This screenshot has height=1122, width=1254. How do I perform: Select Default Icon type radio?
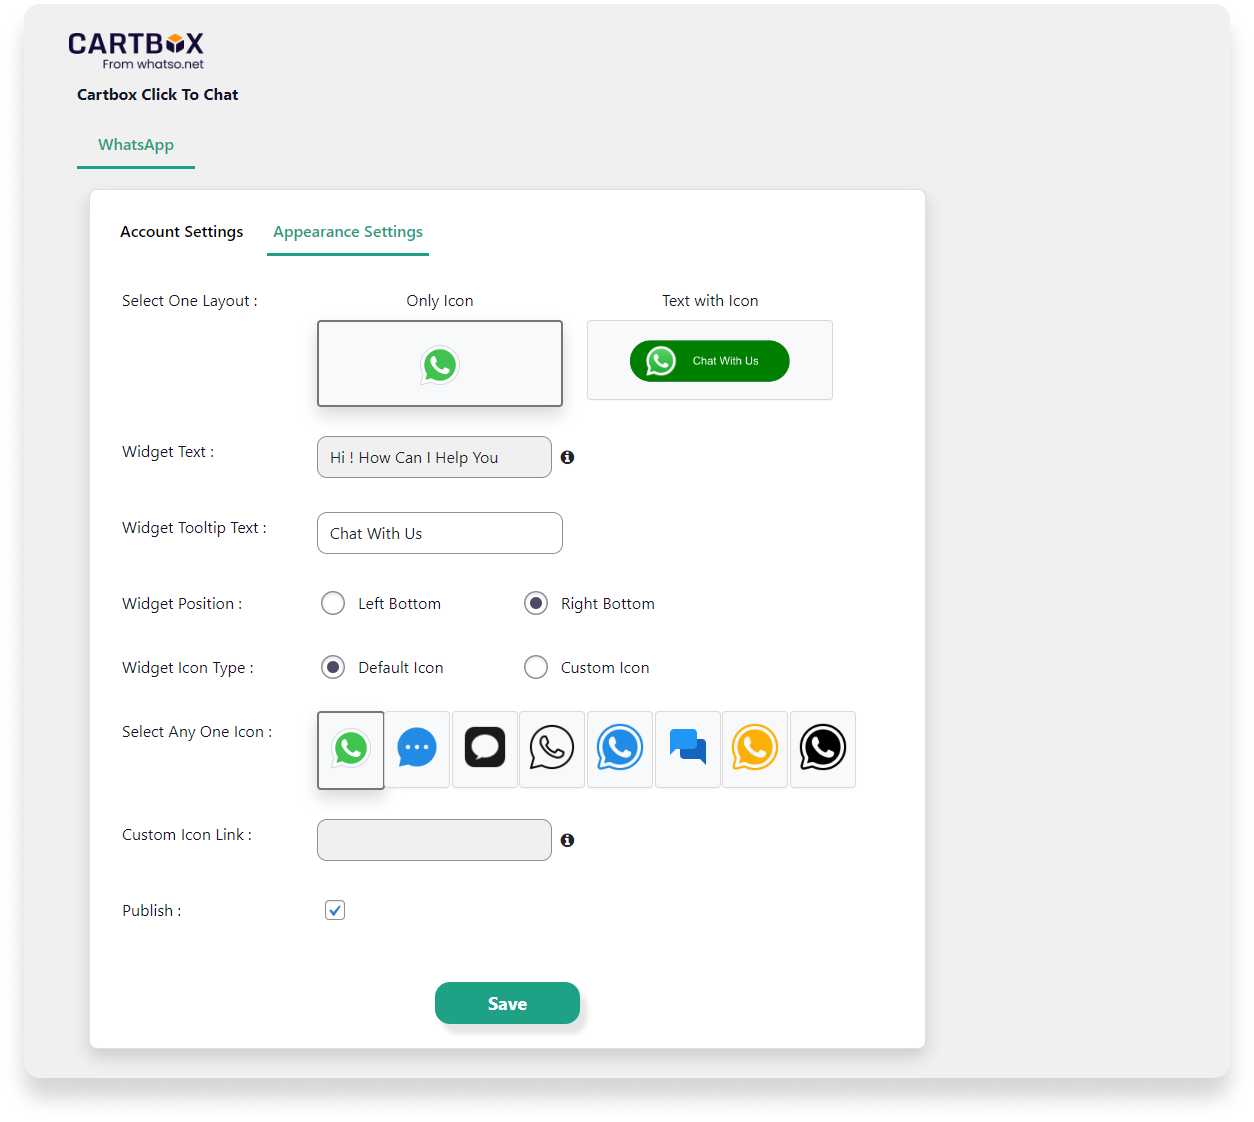[x=333, y=667]
